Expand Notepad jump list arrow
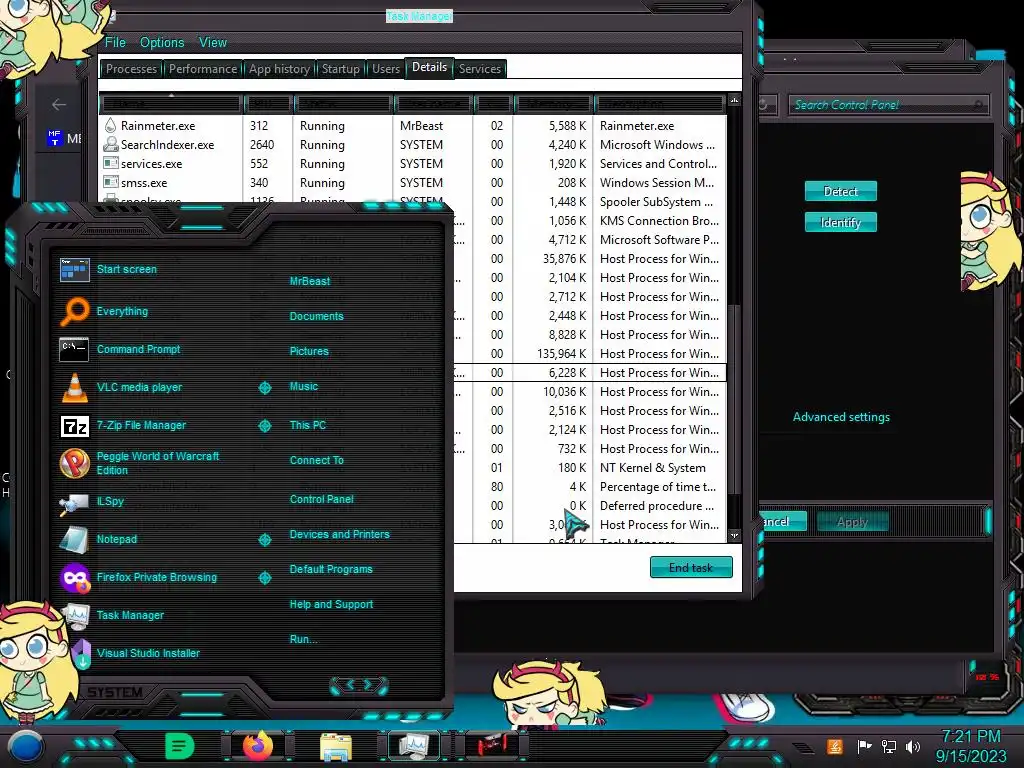1024x768 pixels. (x=264, y=539)
